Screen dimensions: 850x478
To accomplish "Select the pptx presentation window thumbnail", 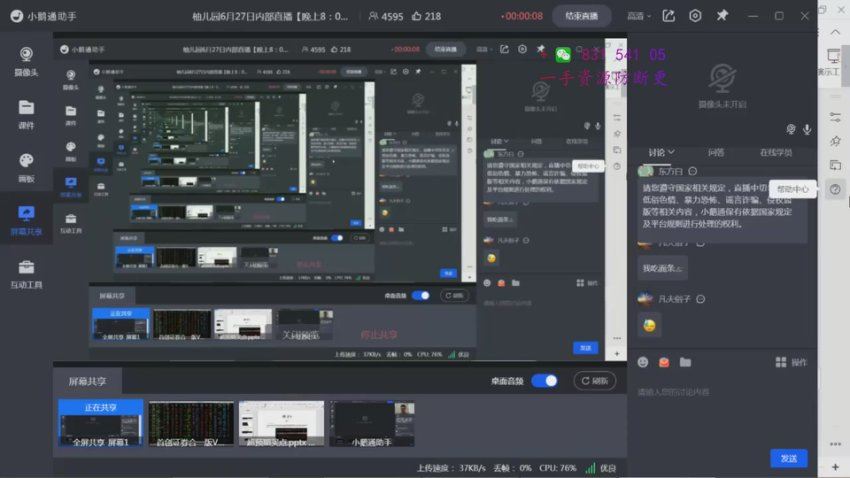I will coord(281,423).
